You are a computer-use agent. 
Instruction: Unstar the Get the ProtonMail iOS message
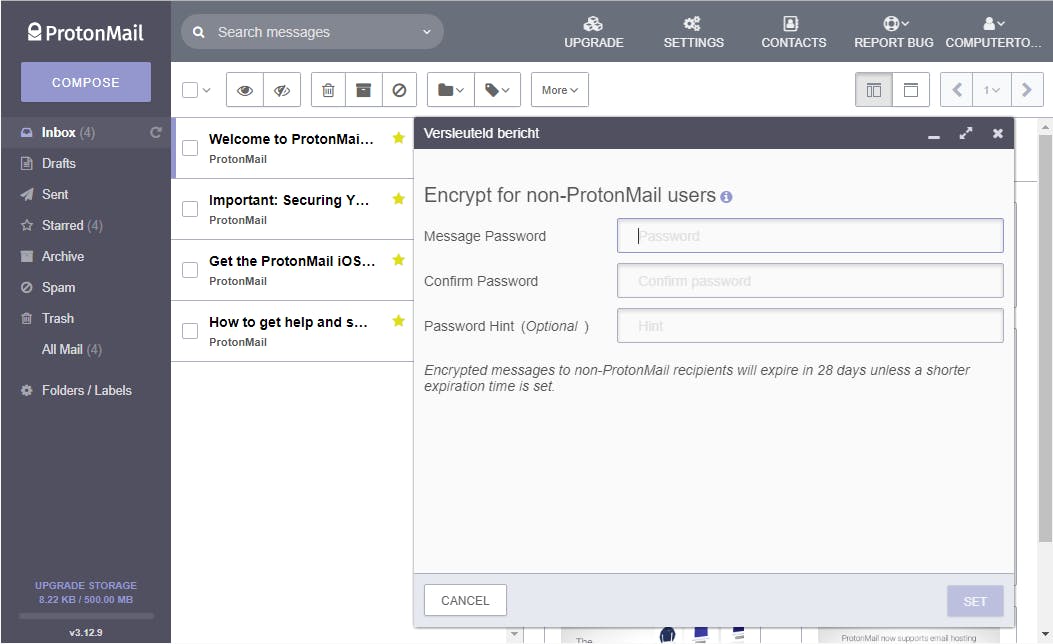398,260
